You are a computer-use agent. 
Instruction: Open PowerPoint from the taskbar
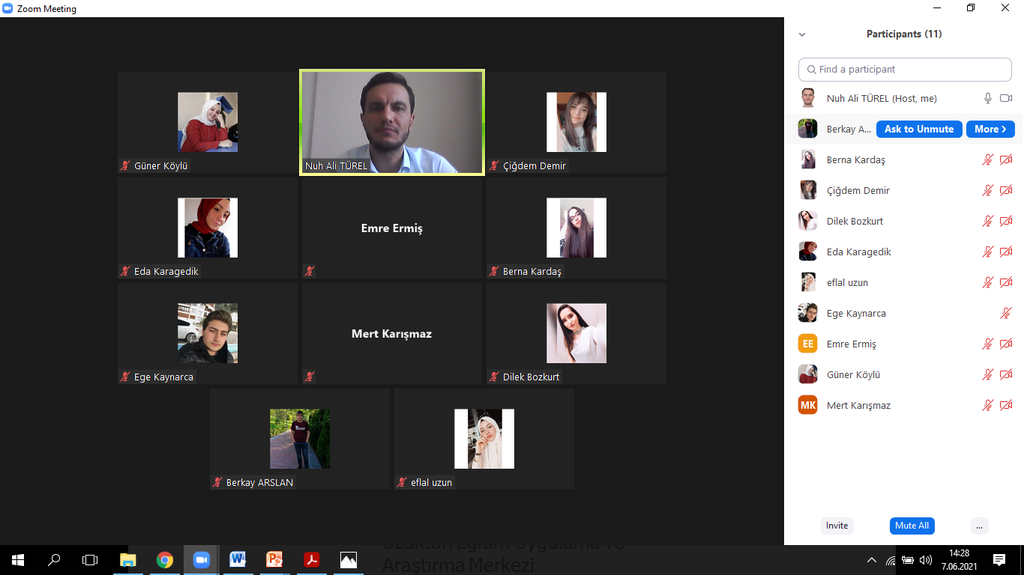pyautogui.click(x=274, y=560)
